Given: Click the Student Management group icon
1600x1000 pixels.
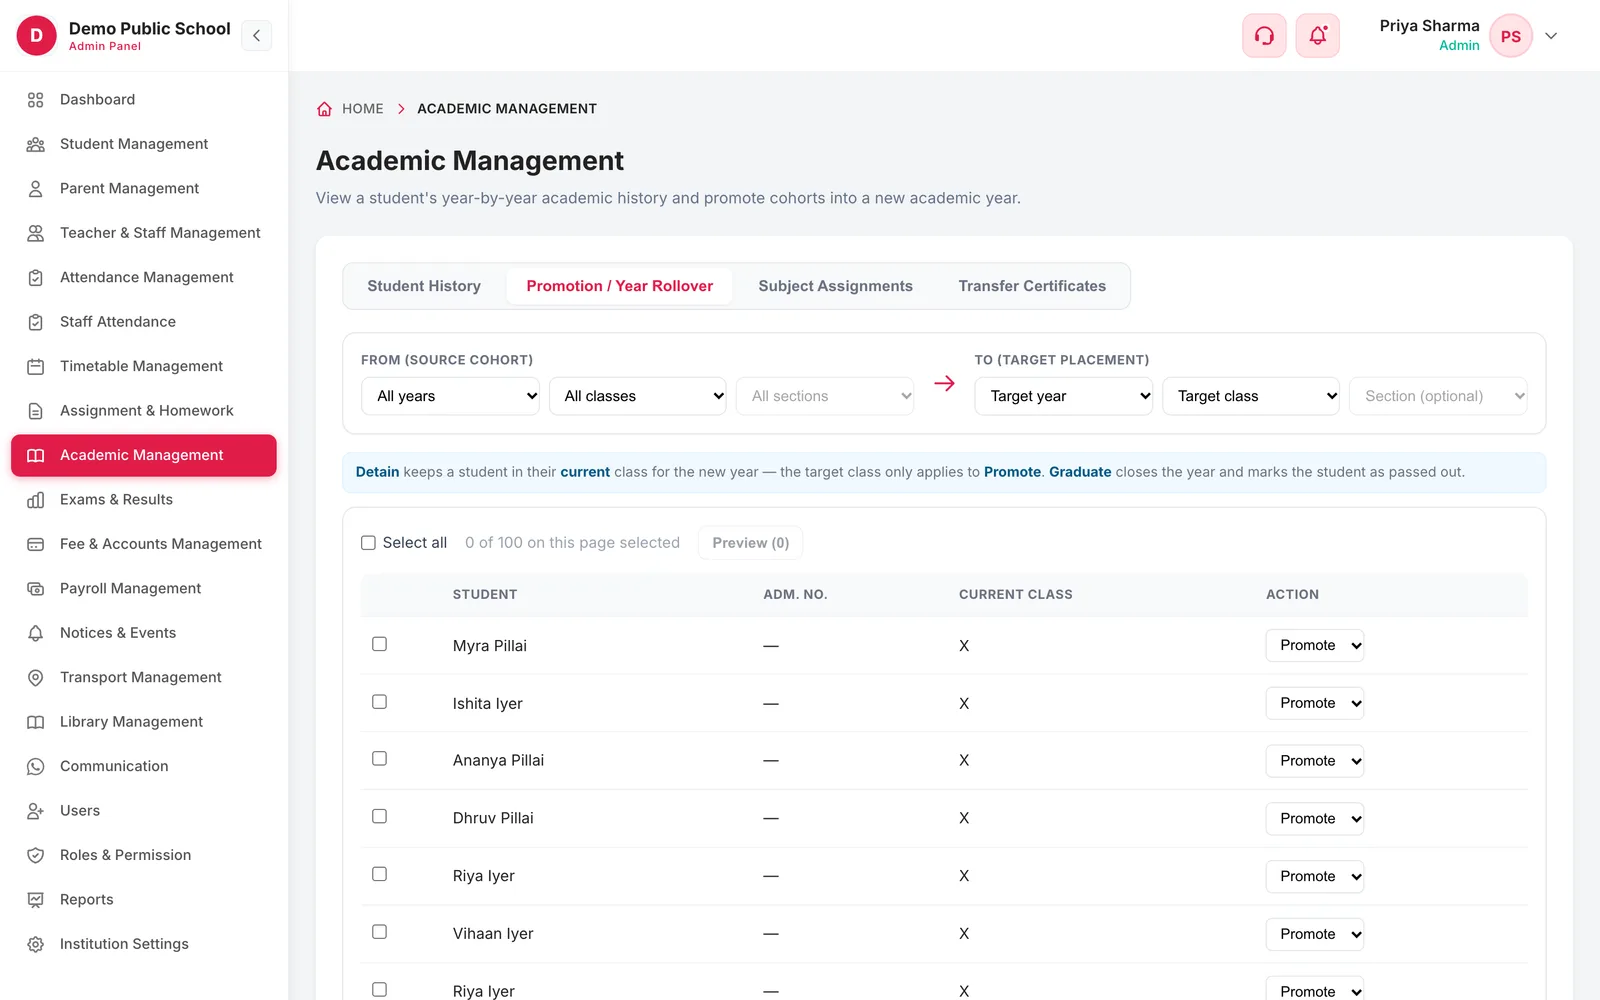Looking at the screenshot, I should point(36,144).
